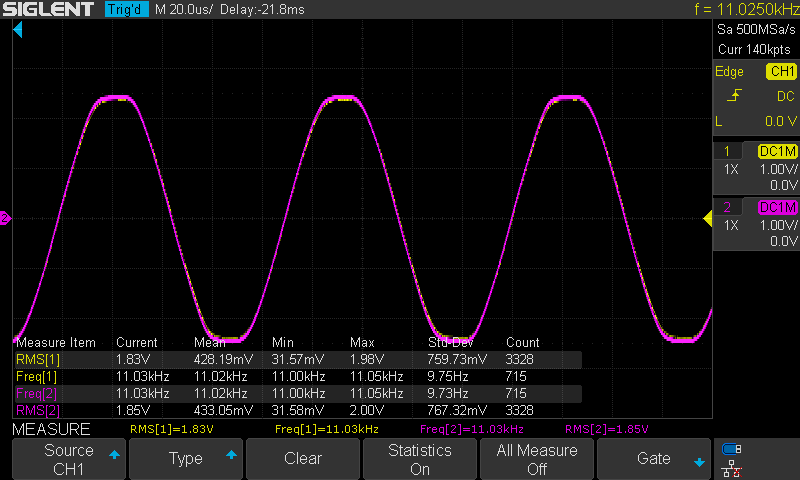Click the Curr 140kpts memory depth text
This screenshot has width=800, height=480.
point(754,49)
